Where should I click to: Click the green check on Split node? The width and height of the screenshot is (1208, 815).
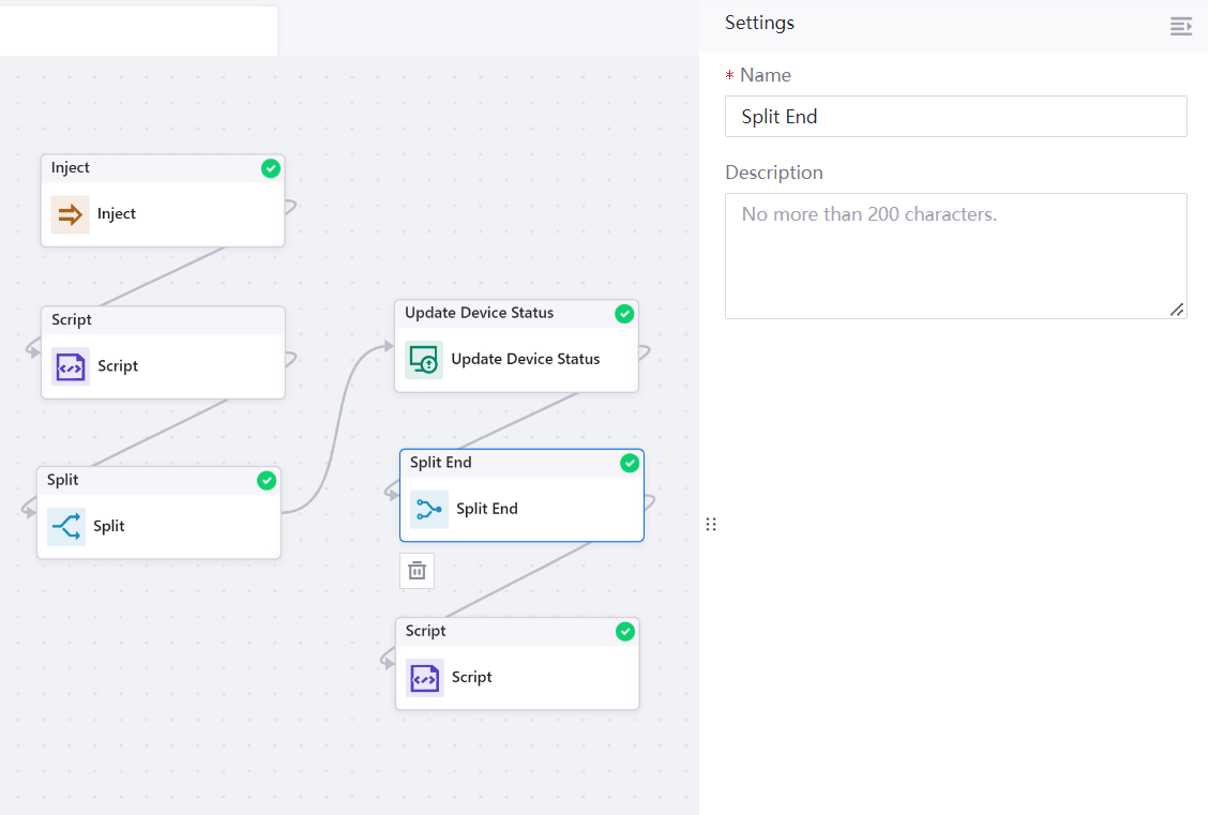coord(266,481)
